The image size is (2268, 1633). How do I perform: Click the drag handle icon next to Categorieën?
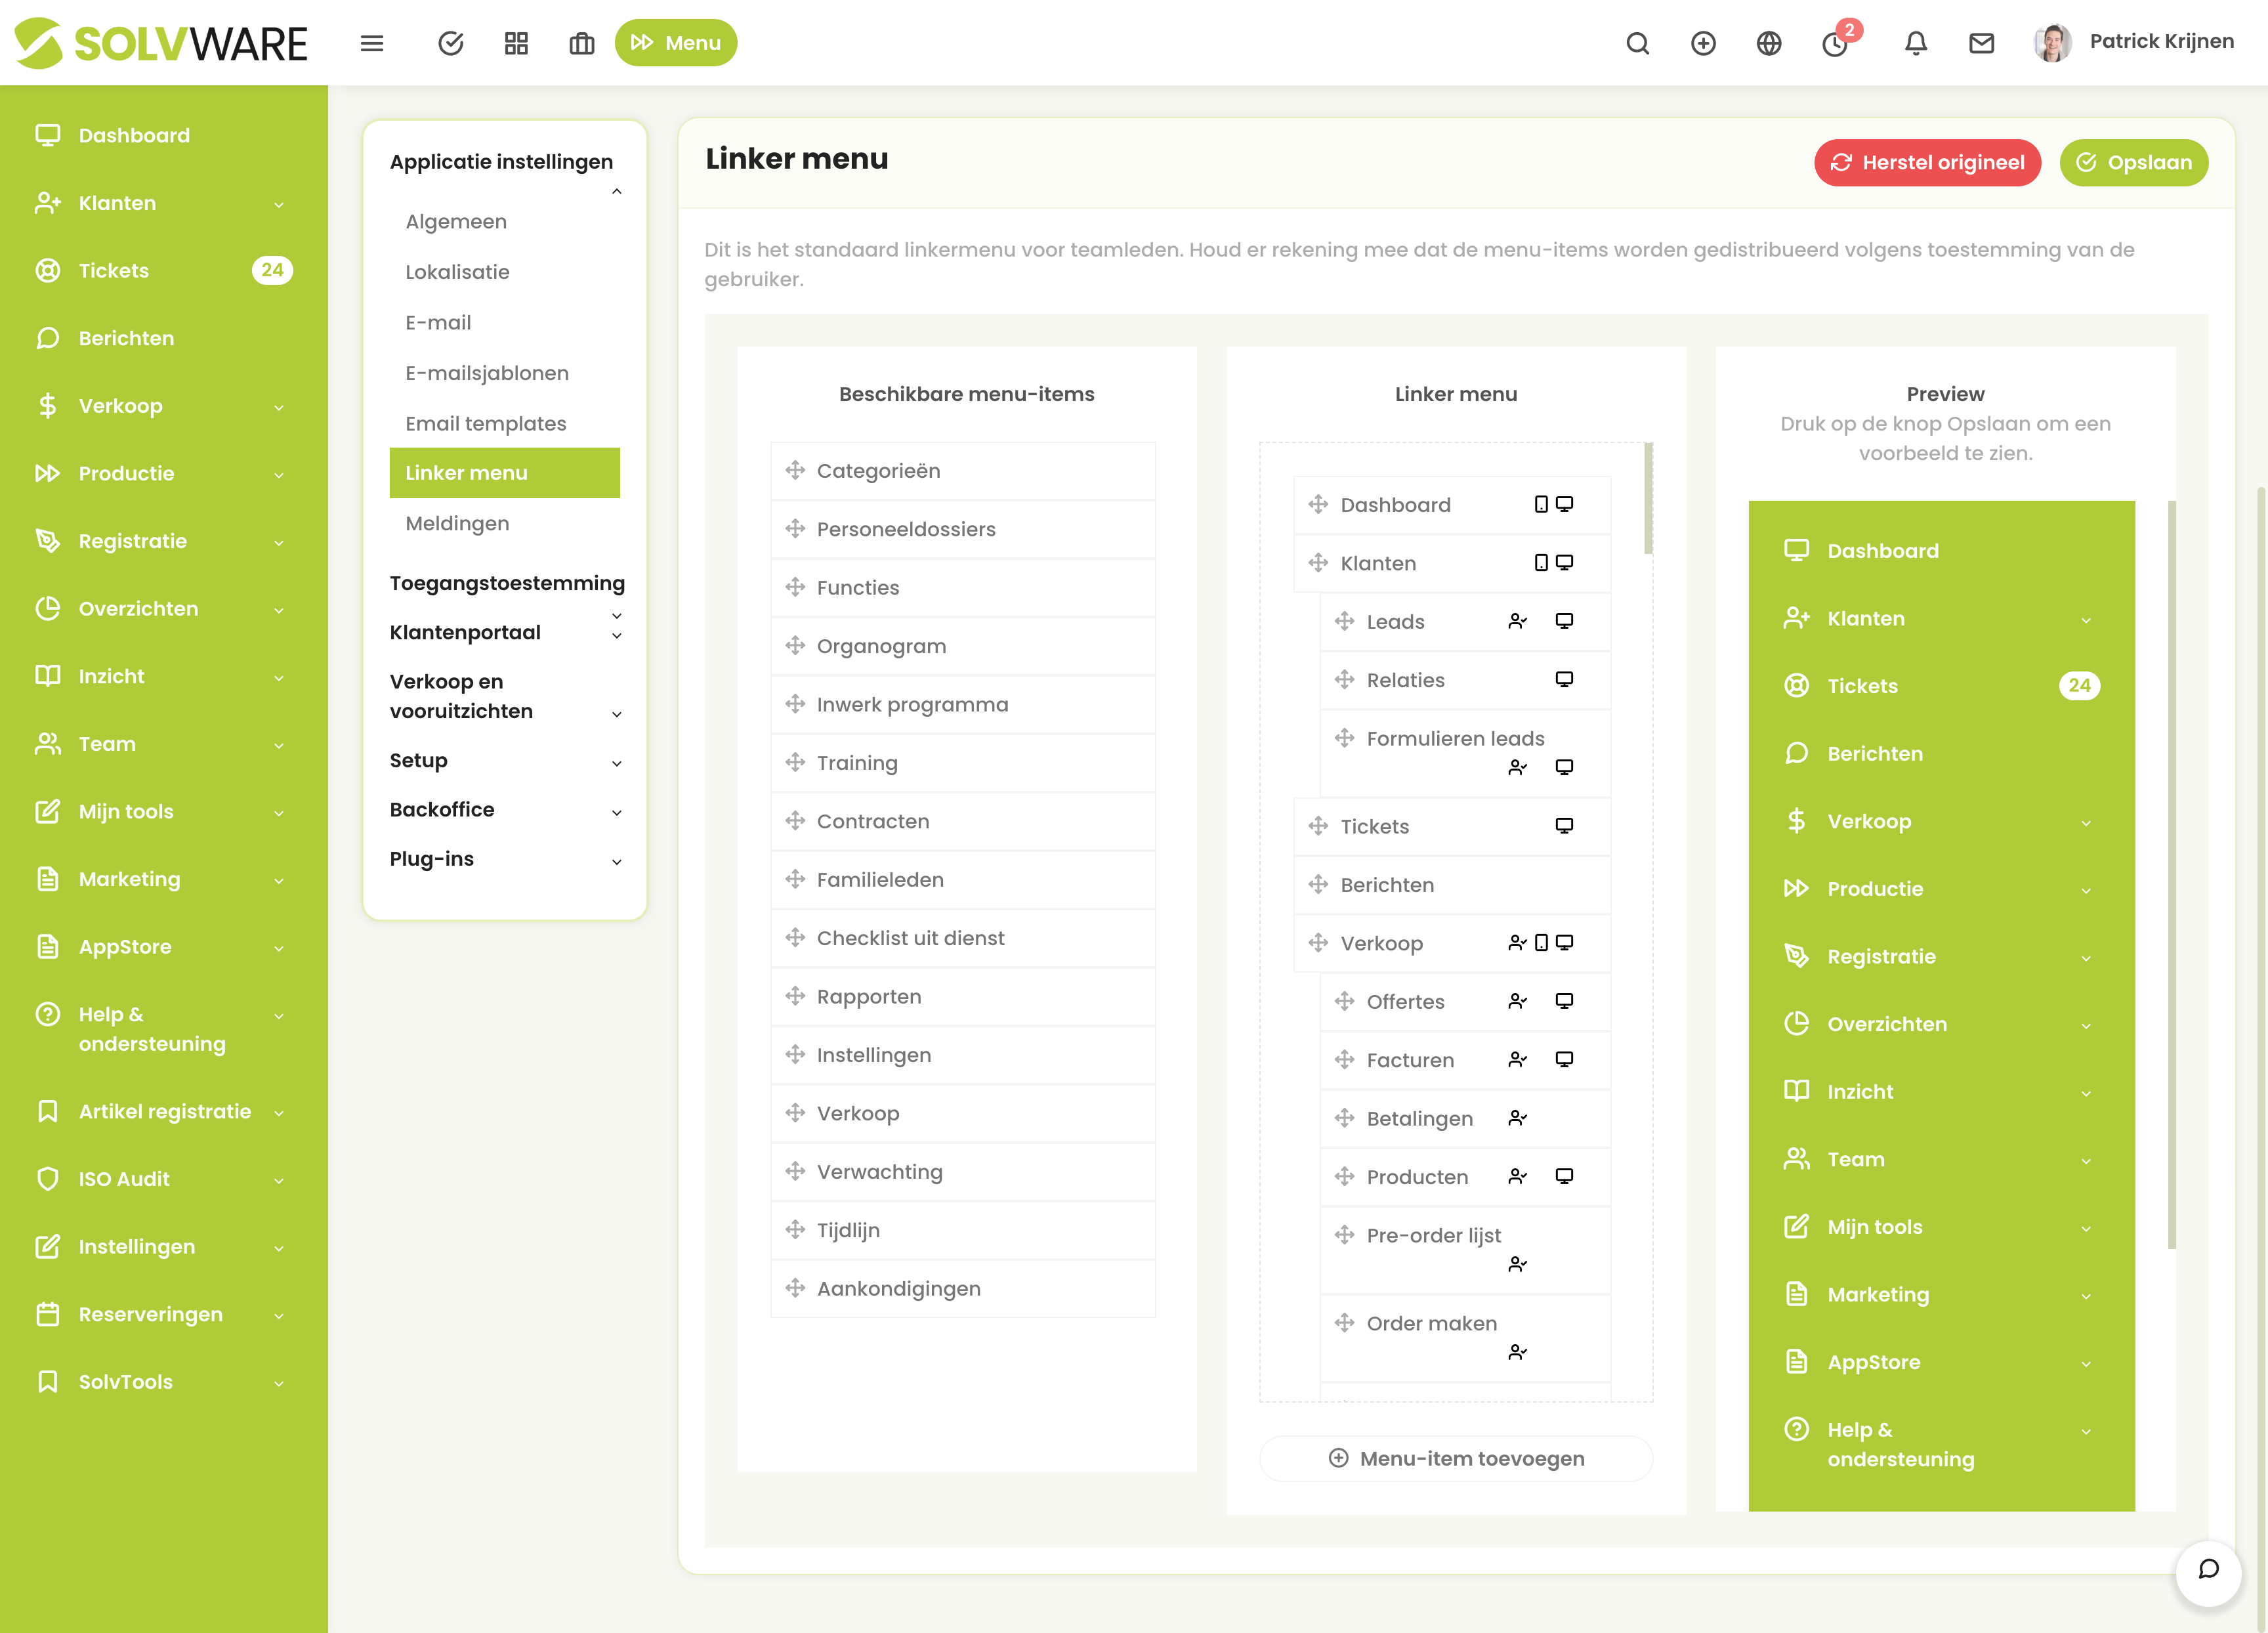pyautogui.click(x=795, y=470)
